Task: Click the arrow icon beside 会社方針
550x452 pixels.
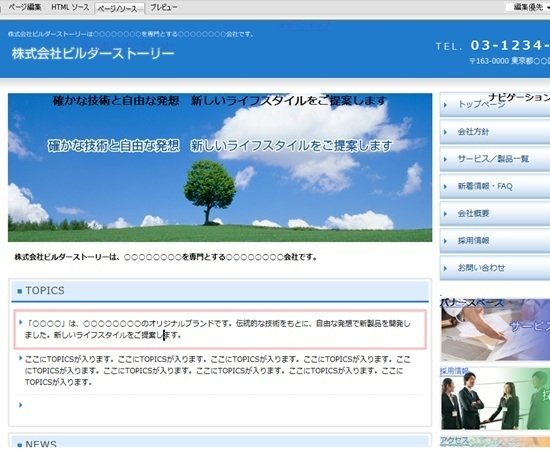Action: coord(445,132)
